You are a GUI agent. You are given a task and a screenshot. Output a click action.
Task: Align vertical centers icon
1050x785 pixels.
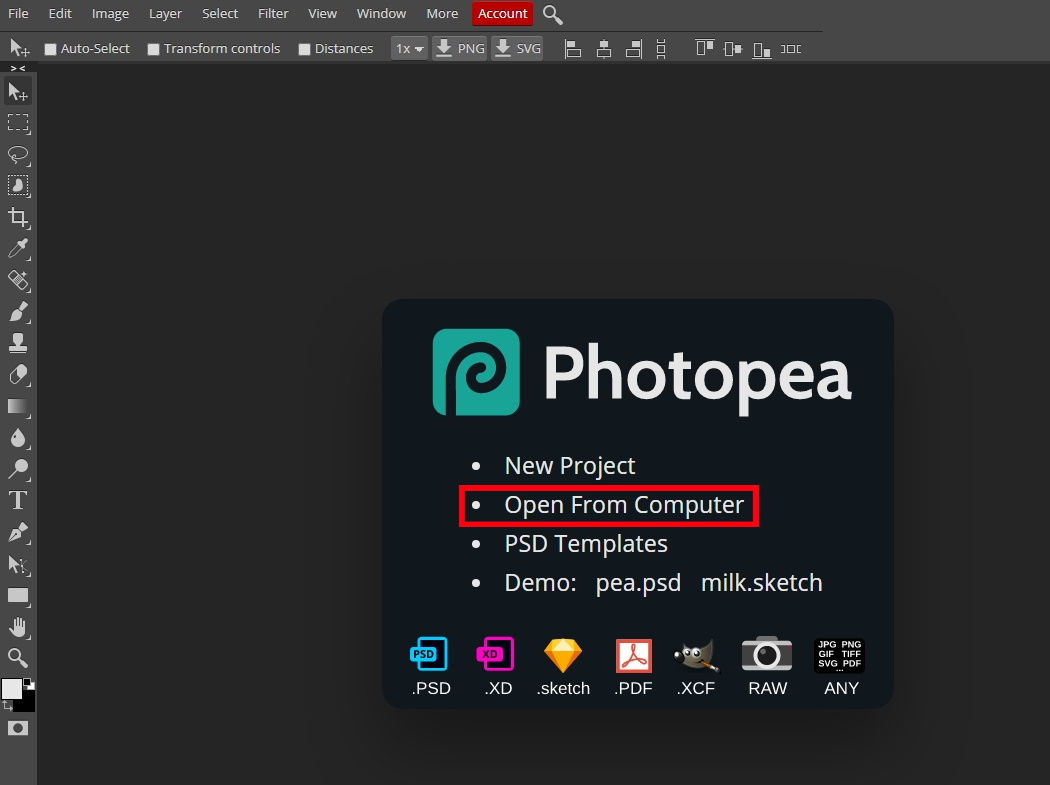tap(733, 48)
